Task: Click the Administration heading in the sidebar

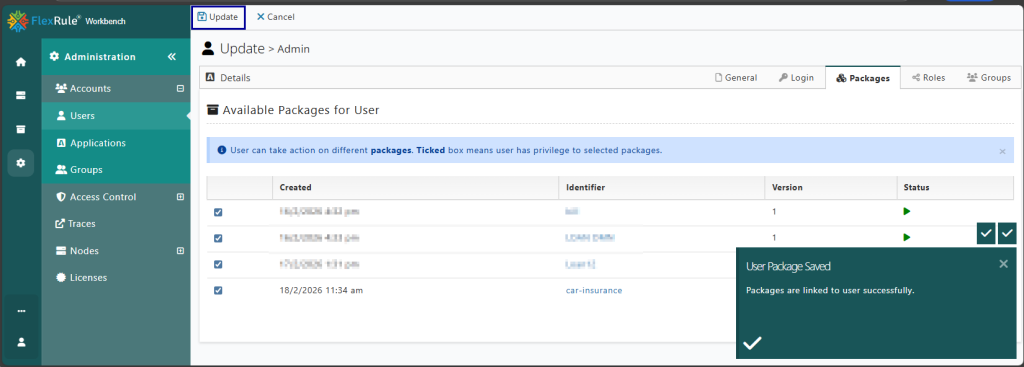Action: coord(100,57)
